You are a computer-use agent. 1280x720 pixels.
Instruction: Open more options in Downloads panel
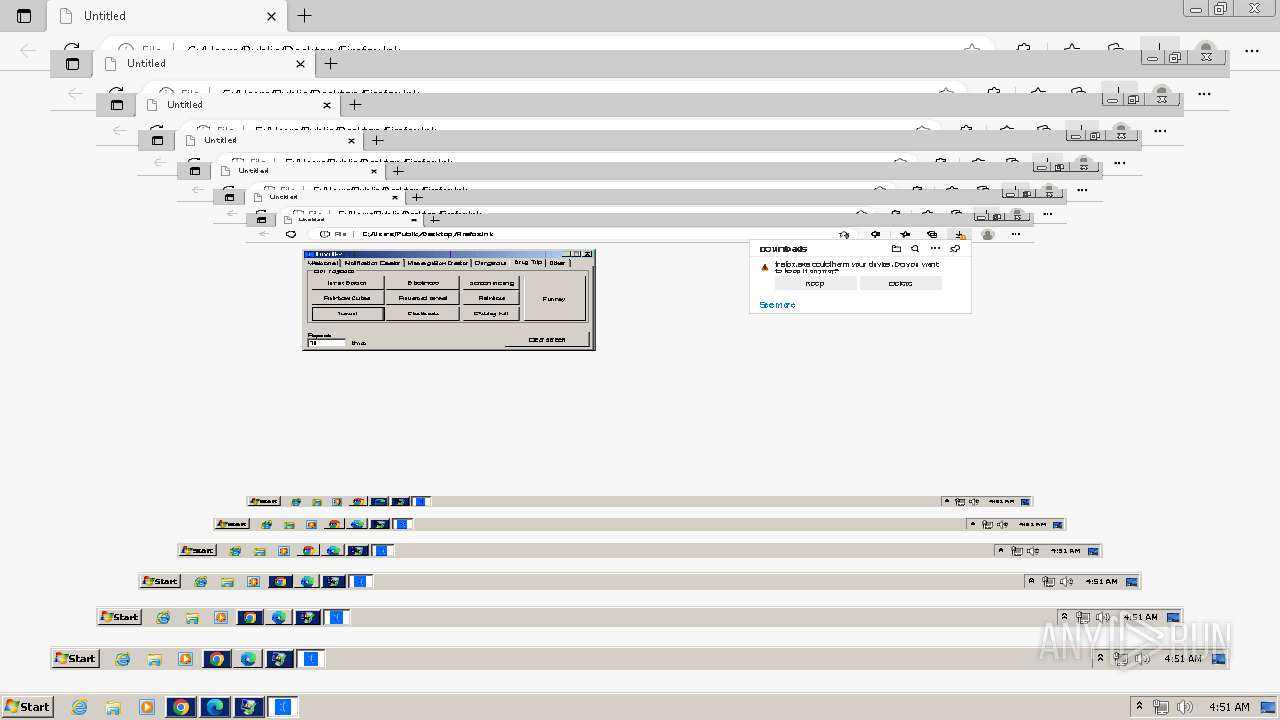click(x=935, y=249)
